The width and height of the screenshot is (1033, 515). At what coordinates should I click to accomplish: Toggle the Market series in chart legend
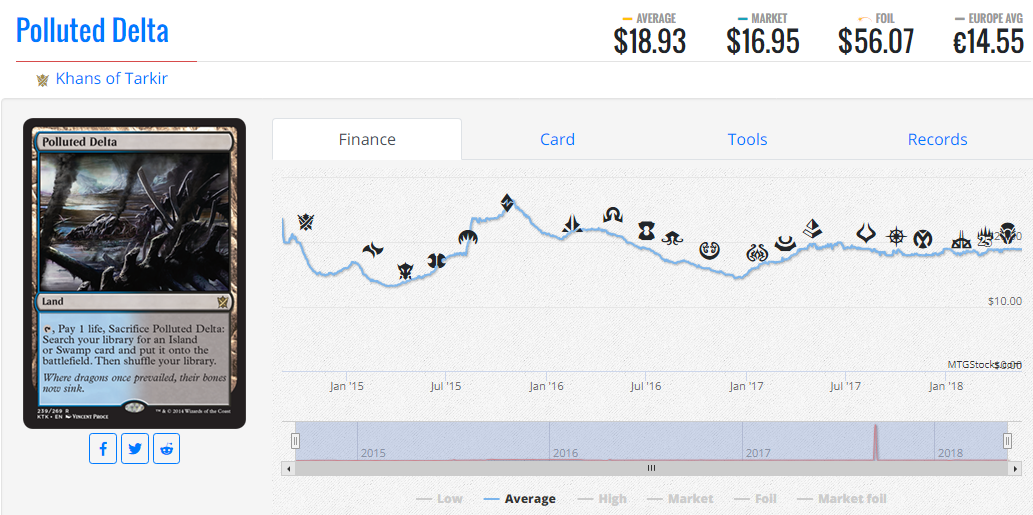[x=681, y=499]
